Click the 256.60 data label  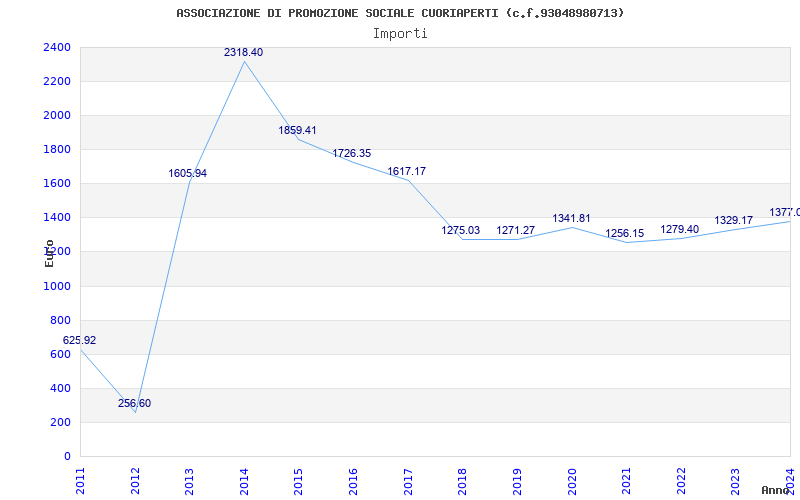[x=134, y=404]
